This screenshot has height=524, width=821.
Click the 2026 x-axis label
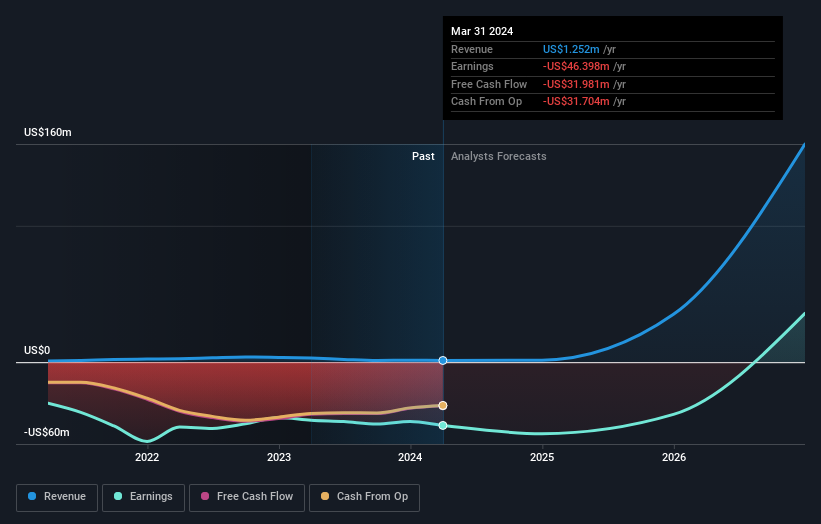pyautogui.click(x=674, y=457)
